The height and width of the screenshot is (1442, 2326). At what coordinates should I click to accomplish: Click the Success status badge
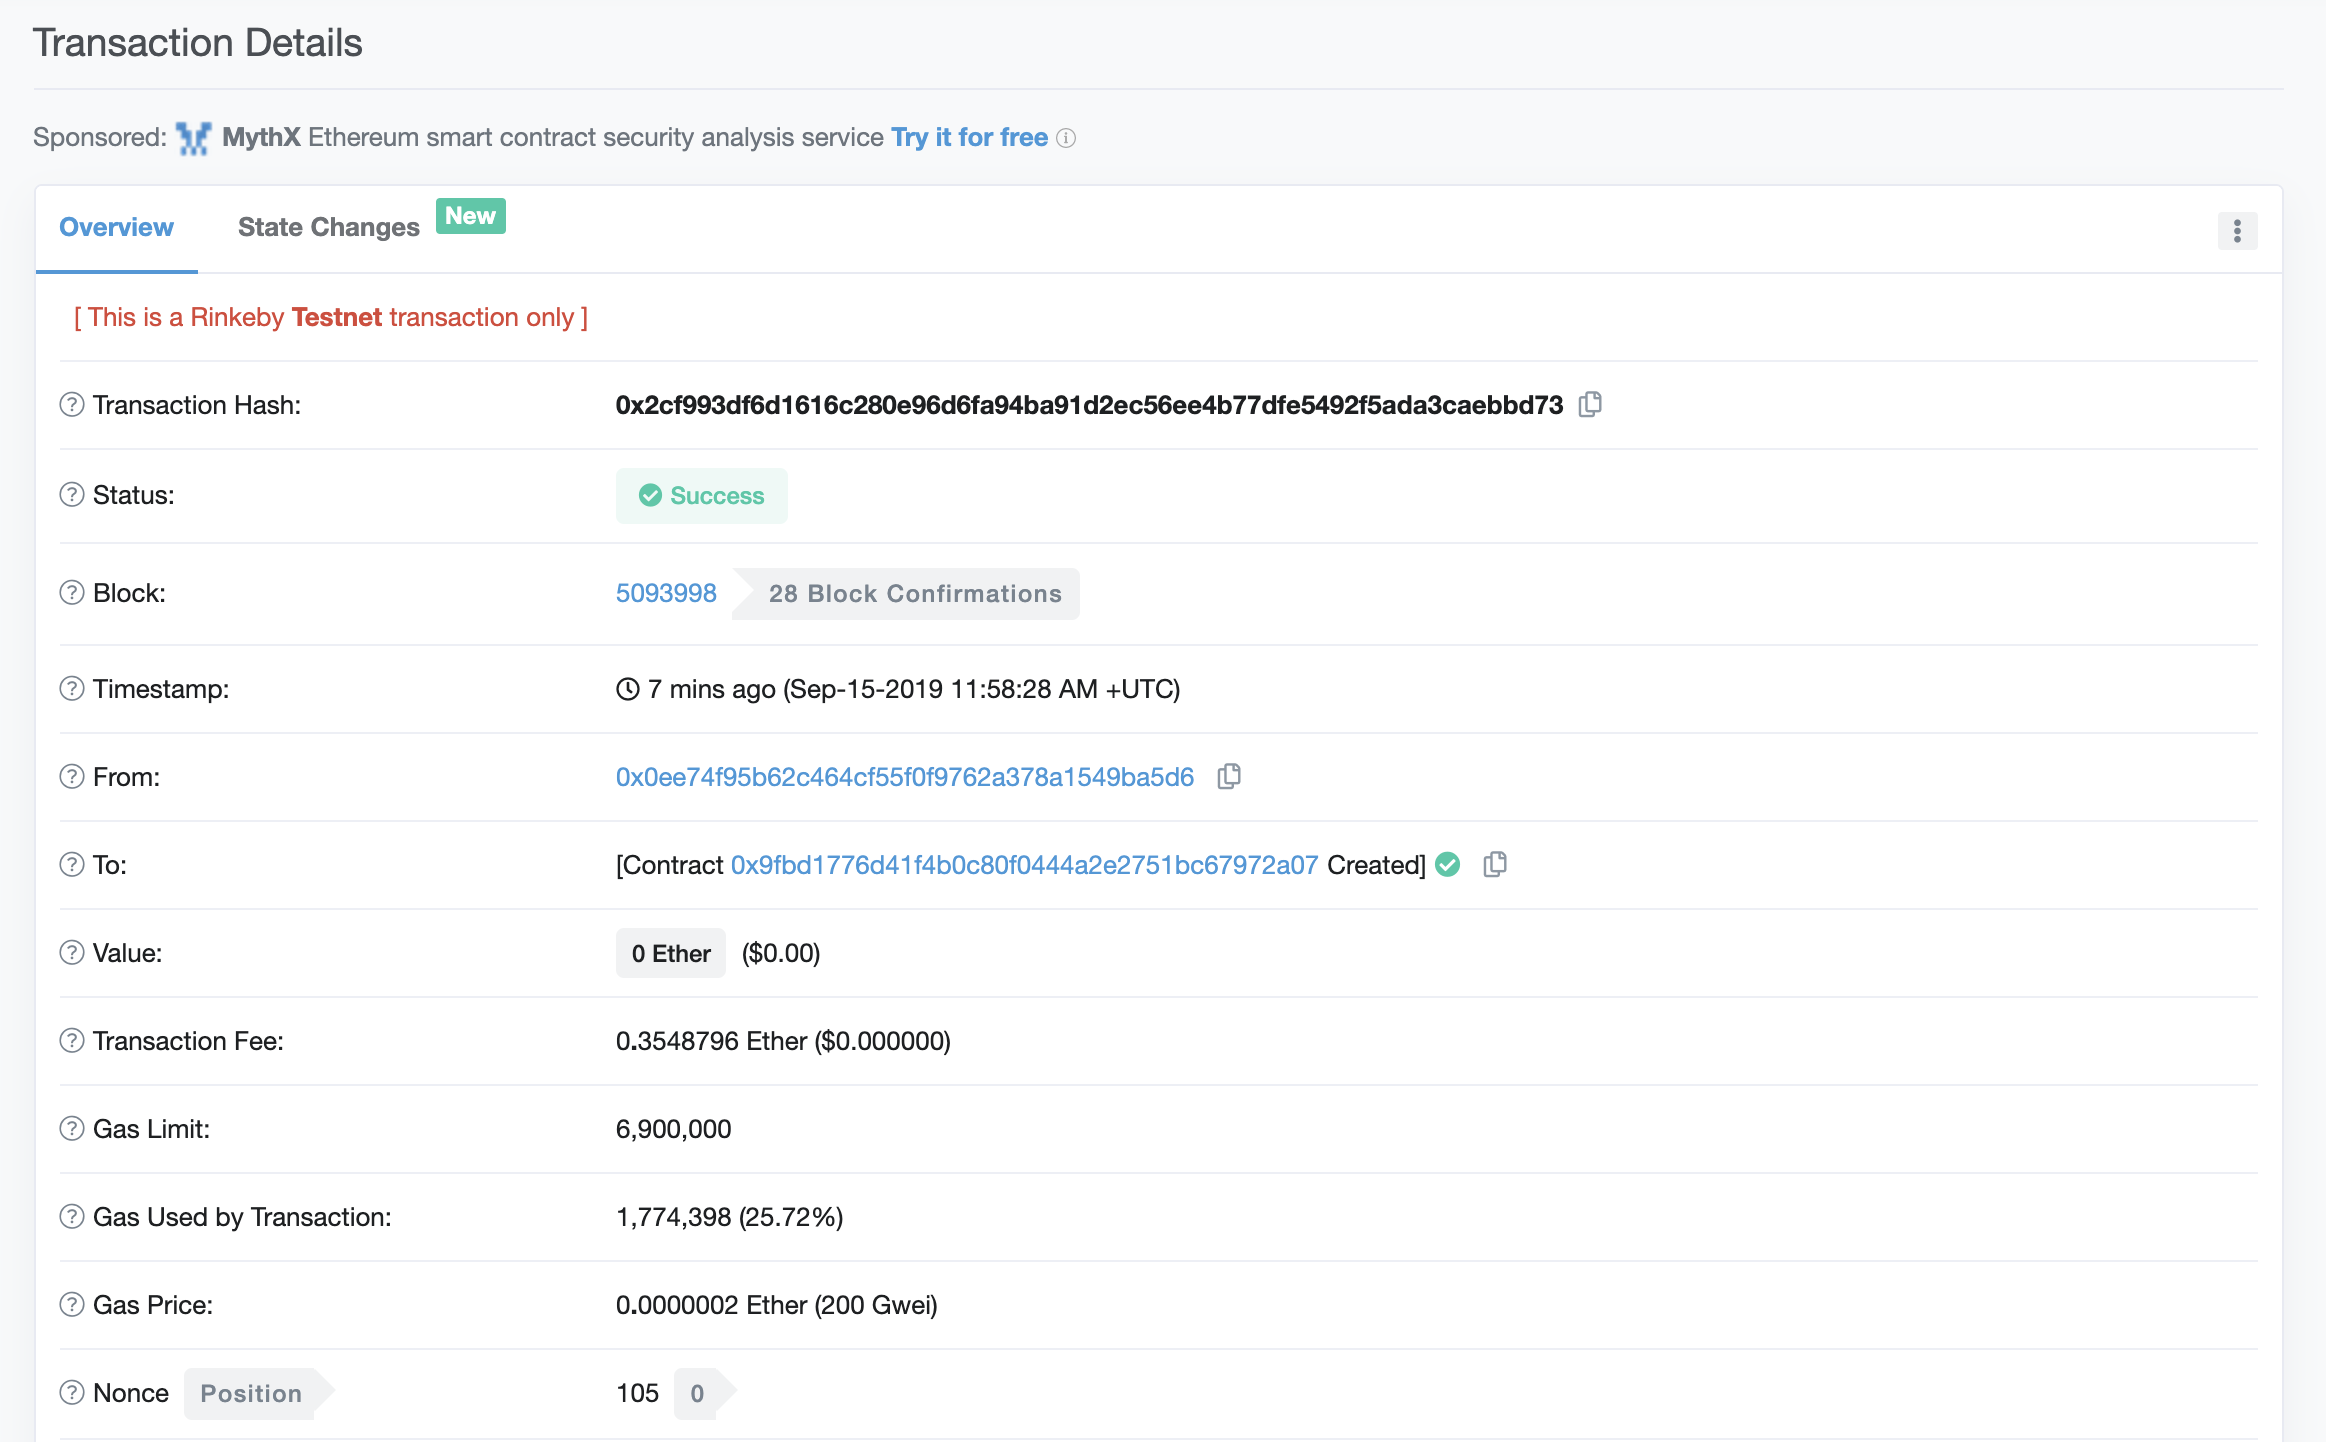(x=701, y=496)
